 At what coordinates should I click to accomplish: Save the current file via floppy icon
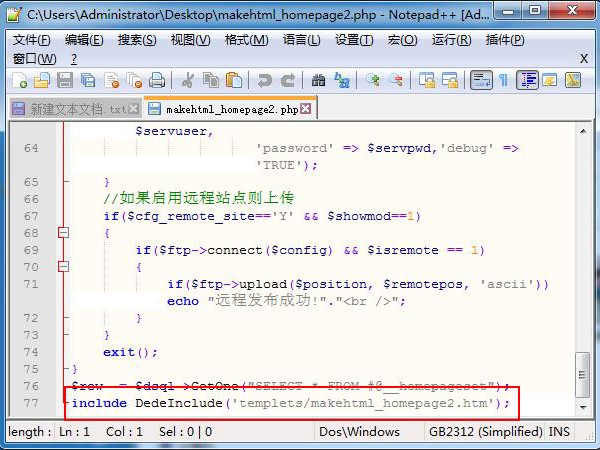click(x=65, y=80)
